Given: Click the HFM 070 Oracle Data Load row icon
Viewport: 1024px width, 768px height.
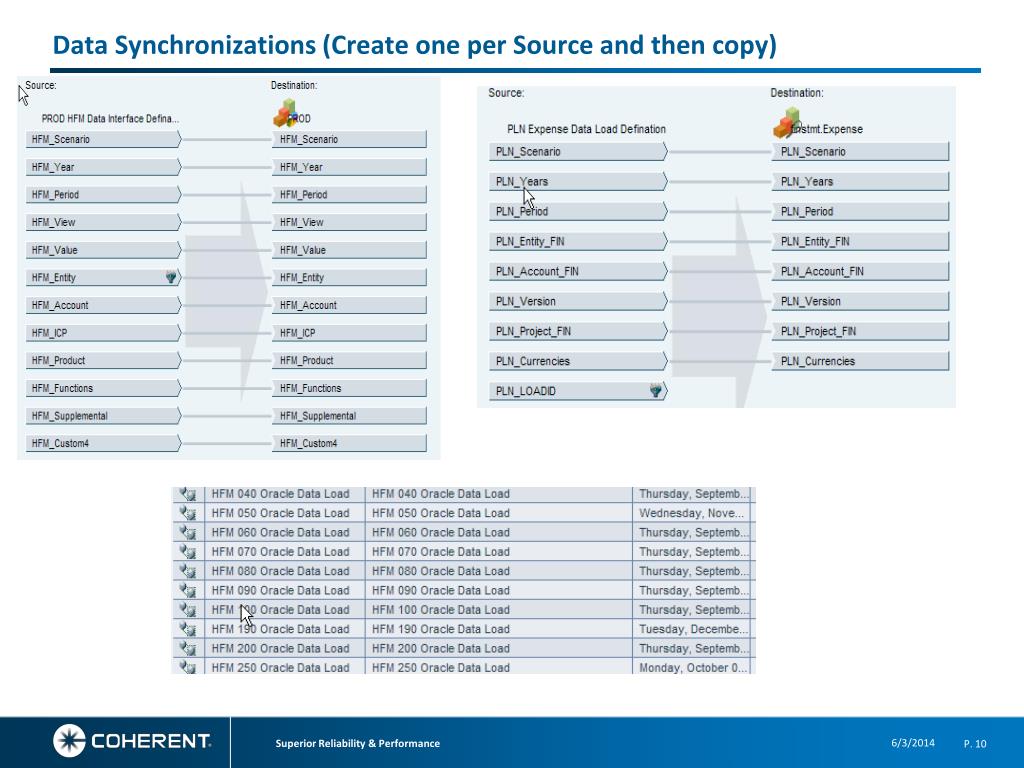Looking at the screenshot, I should pyautogui.click(x=188, y=552).
